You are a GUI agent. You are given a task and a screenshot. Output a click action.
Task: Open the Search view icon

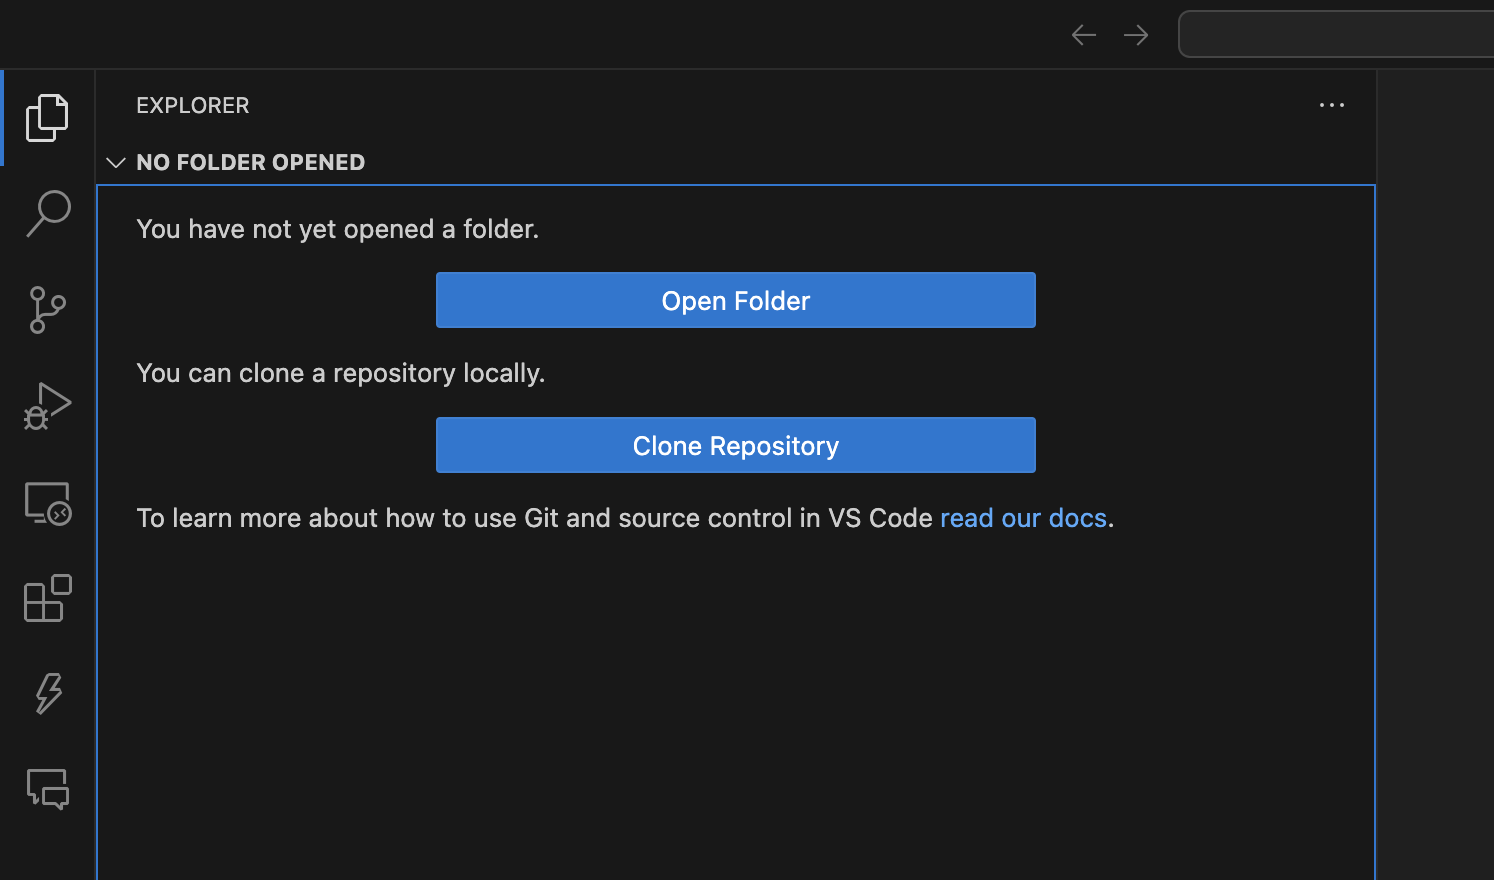click(47, 214)
